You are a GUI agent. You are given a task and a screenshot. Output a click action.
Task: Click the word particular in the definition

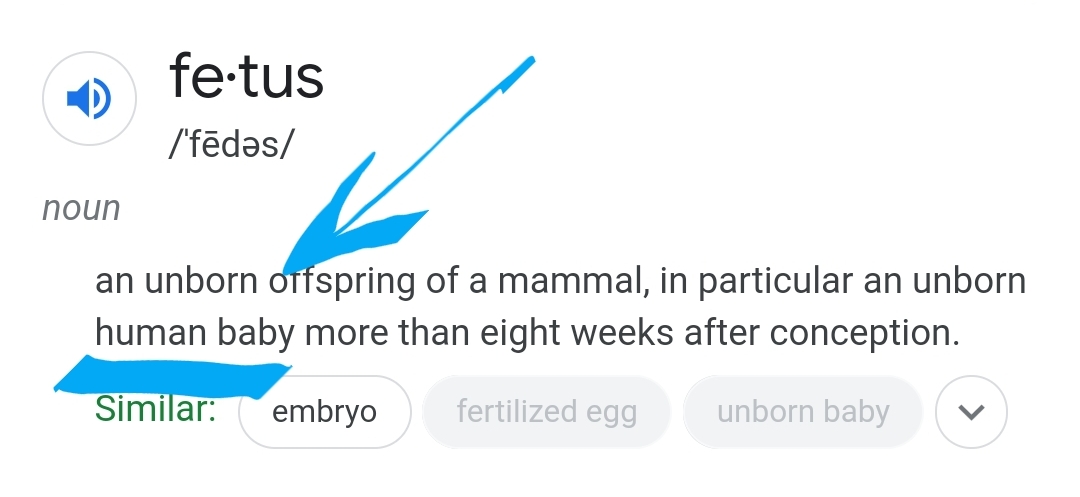coord(776,282)
